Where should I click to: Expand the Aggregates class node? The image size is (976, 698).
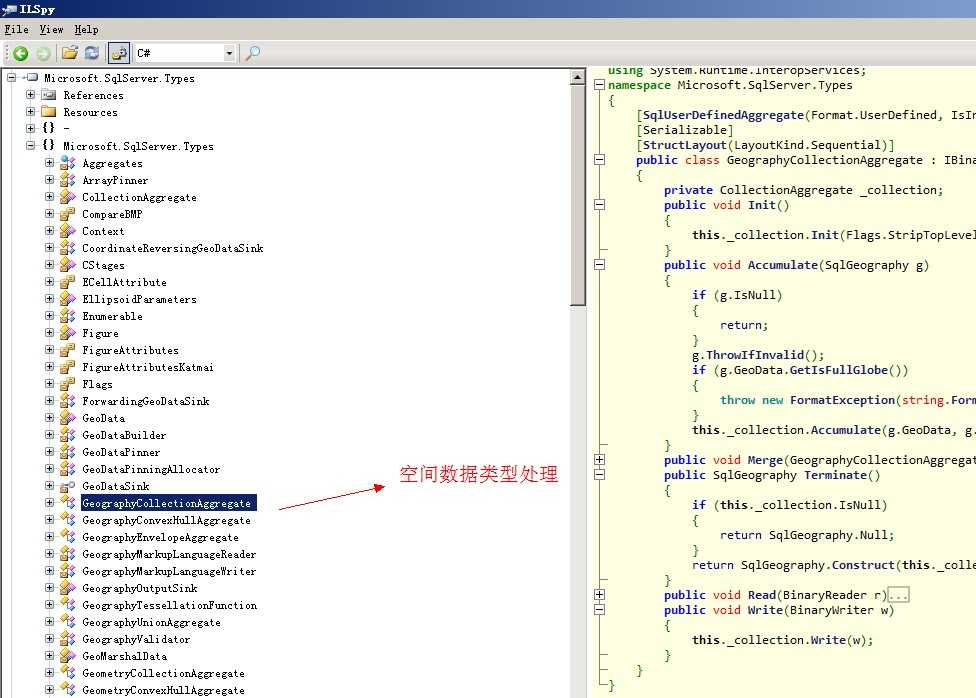pos(50,163)
